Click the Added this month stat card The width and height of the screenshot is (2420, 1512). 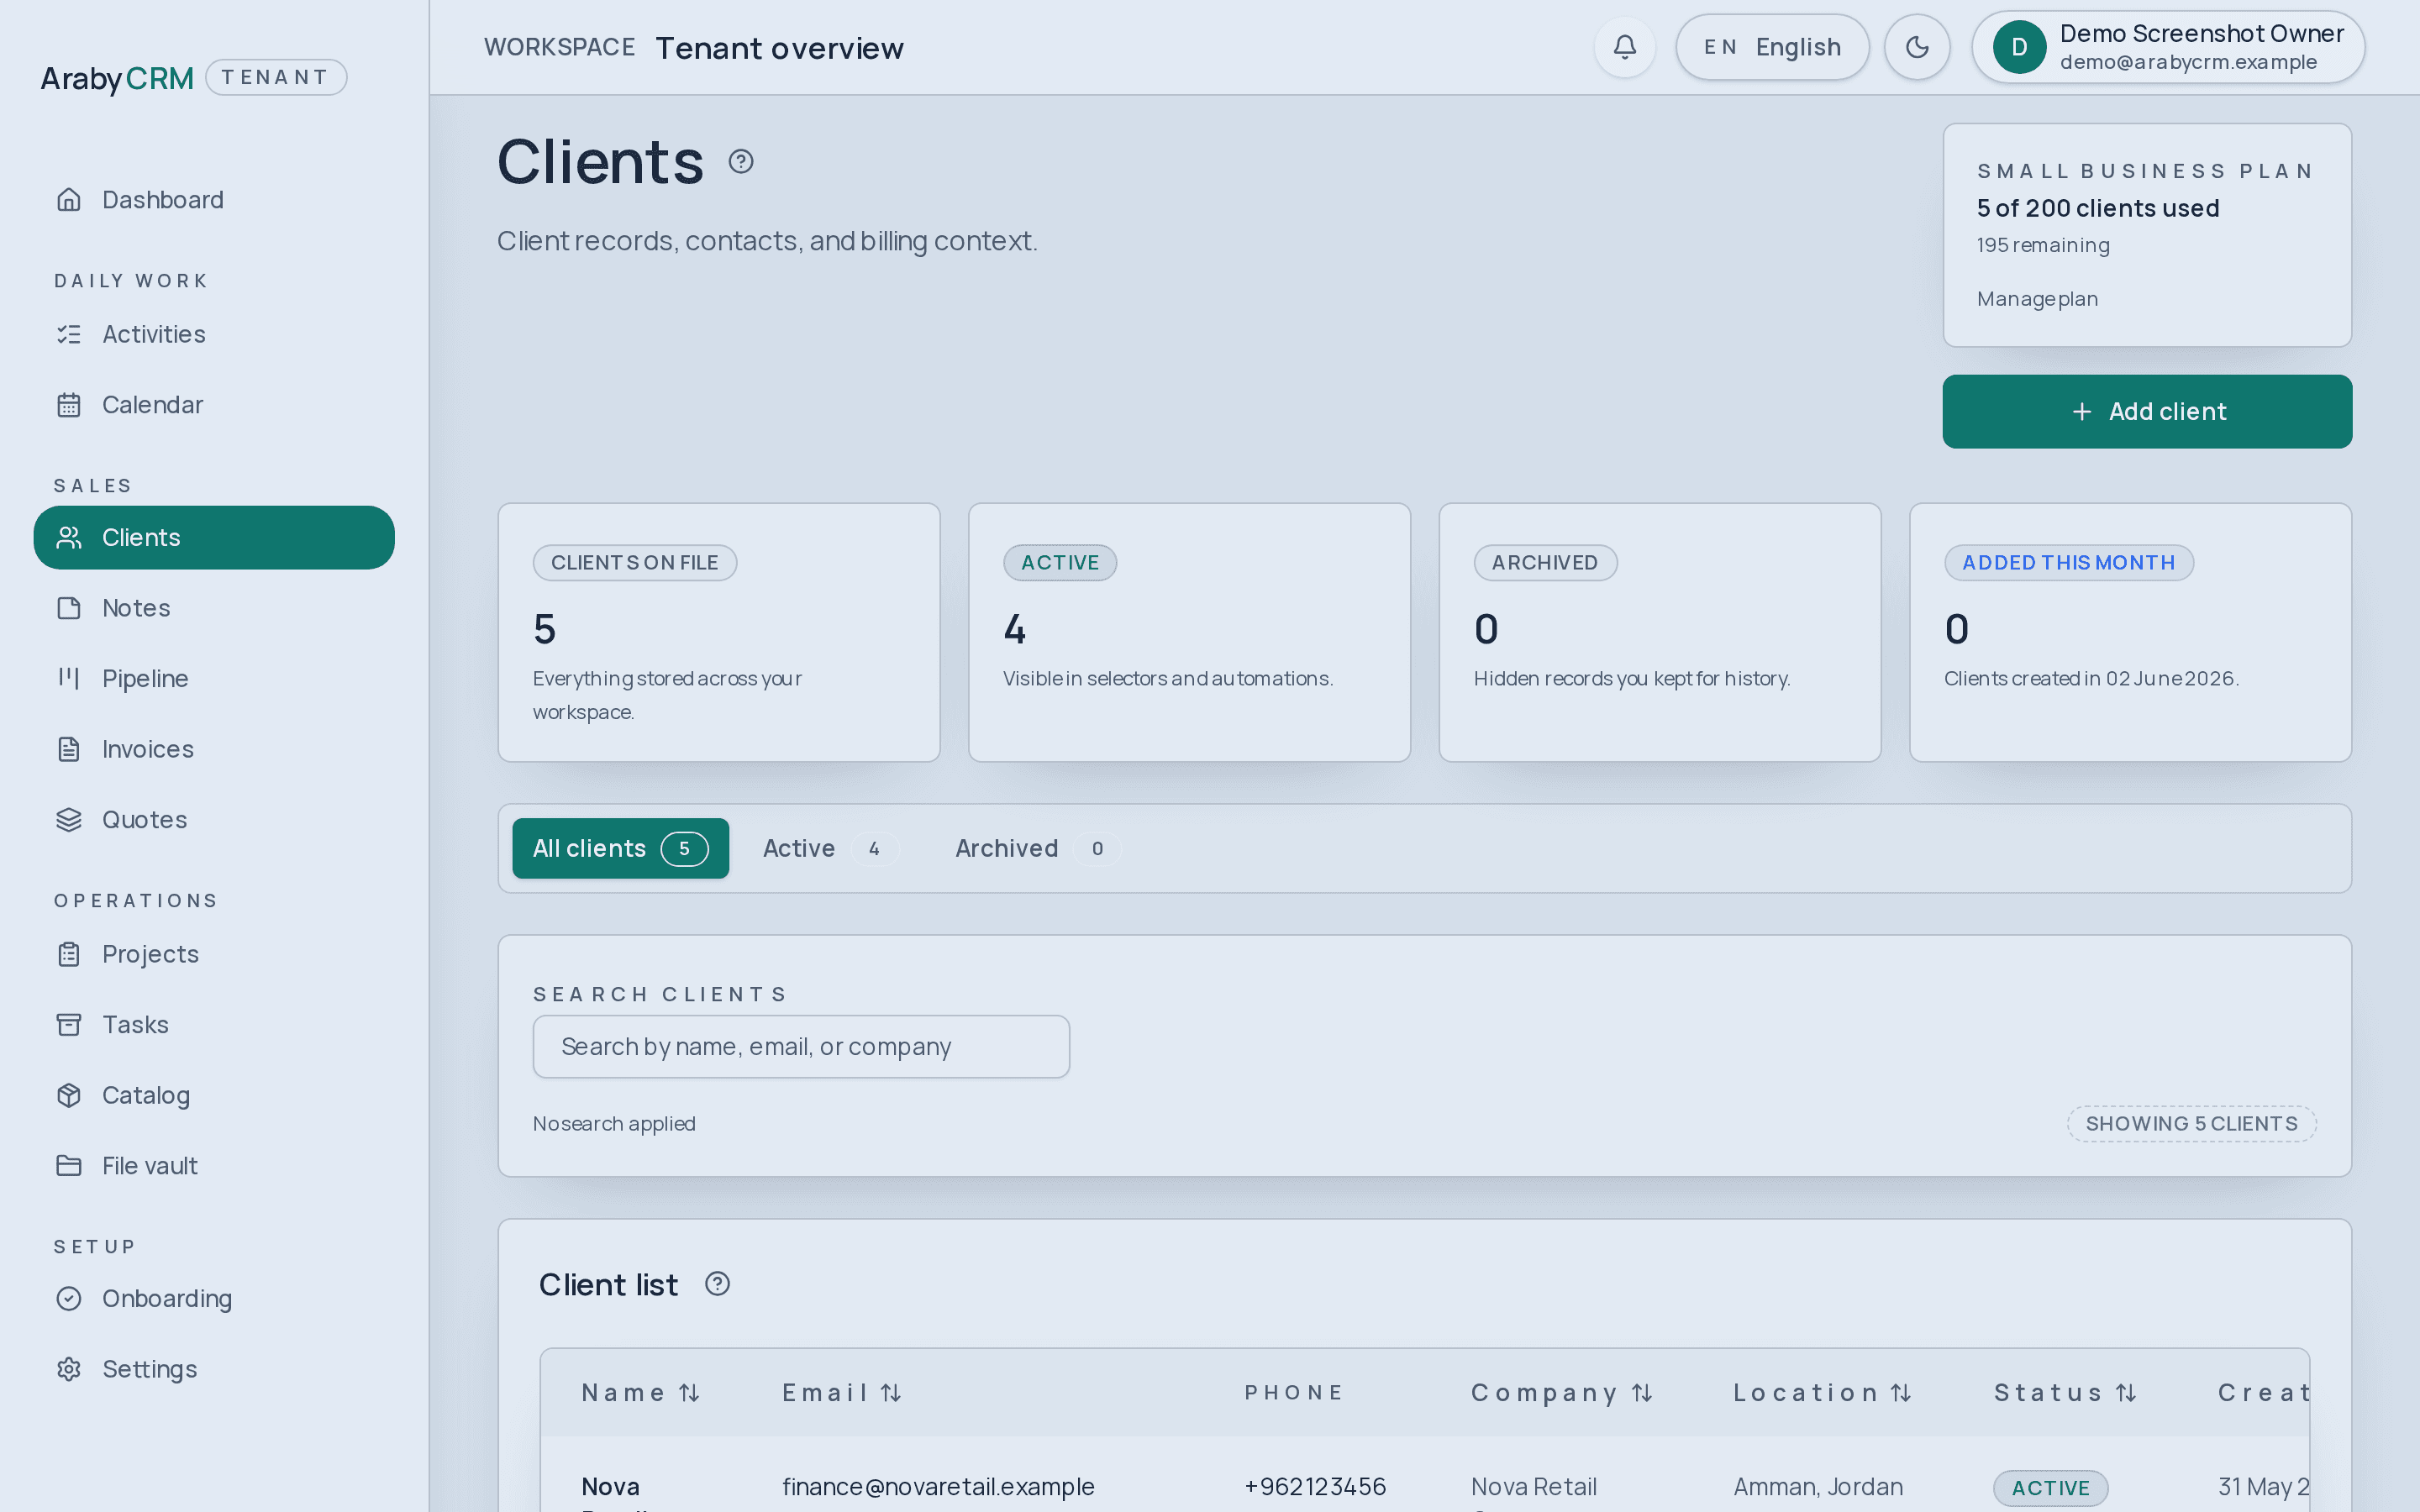[x=2130, y=632]
